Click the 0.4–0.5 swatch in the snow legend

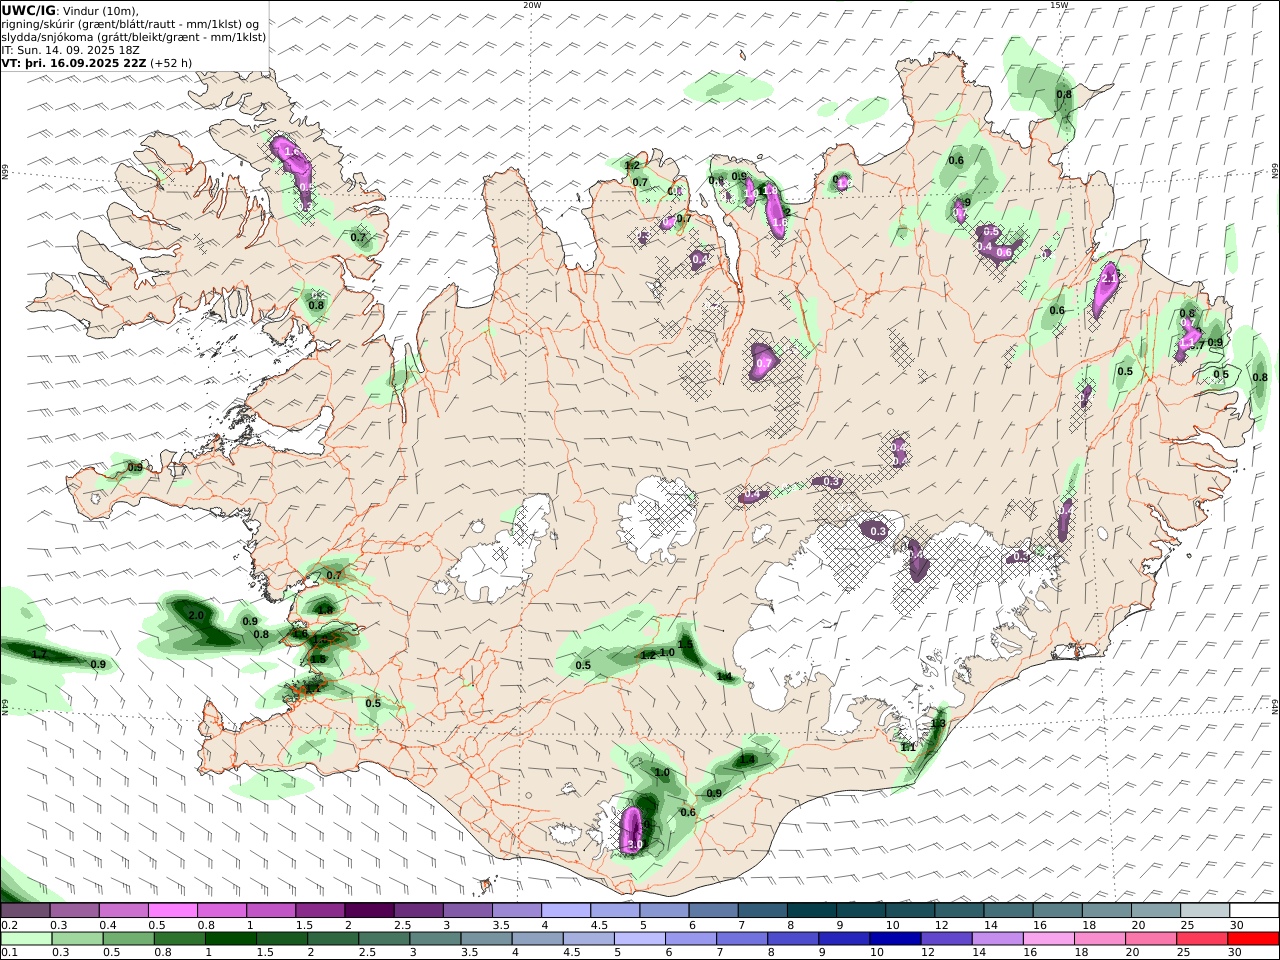click(124, 911)
